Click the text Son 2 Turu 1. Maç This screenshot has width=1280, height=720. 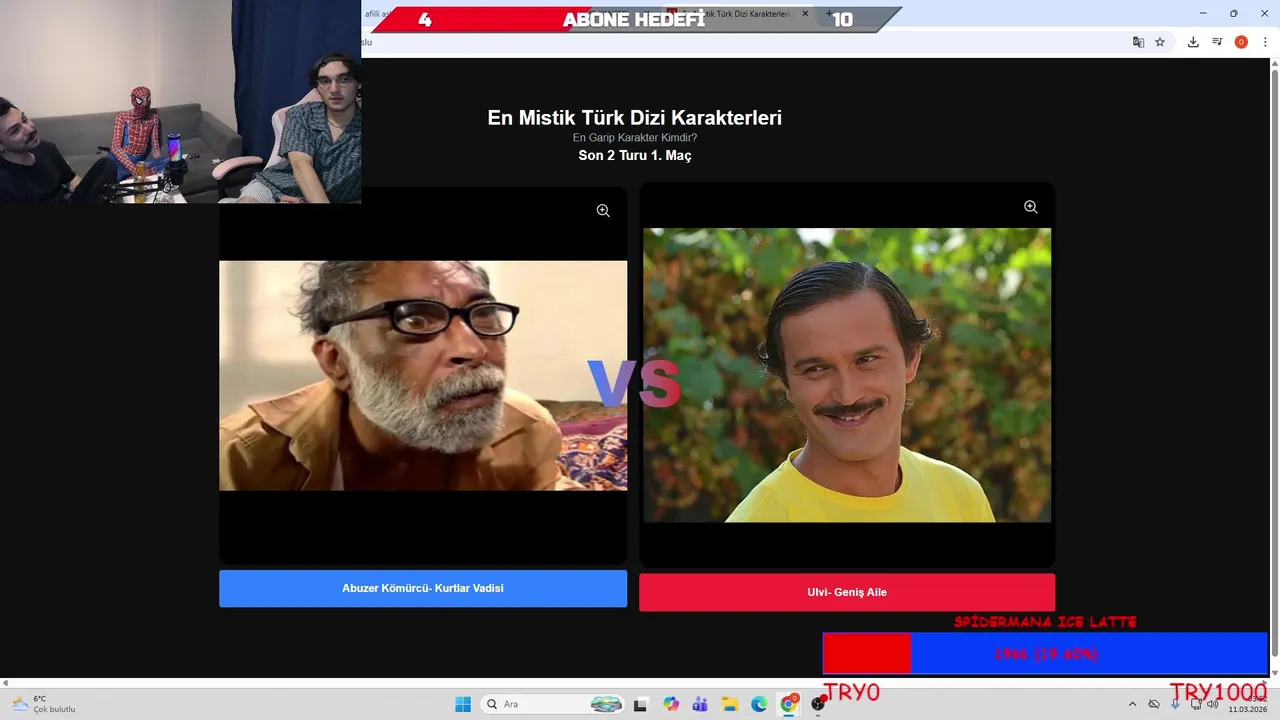[634, 155]
